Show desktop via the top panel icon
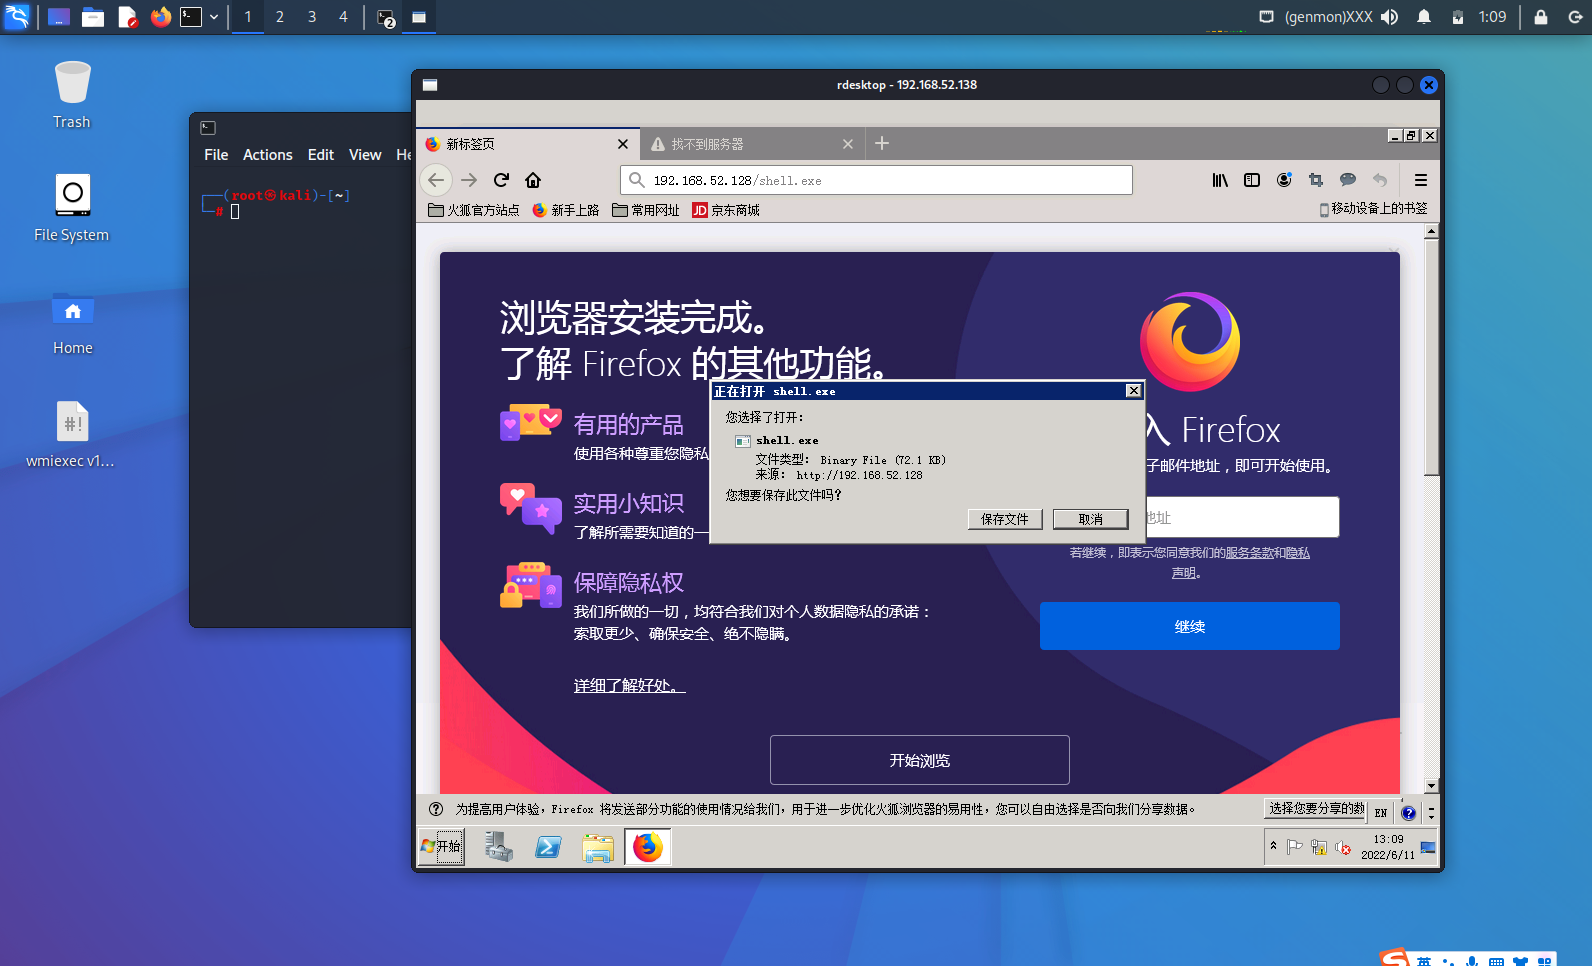Image resolution: width=1592 pixels, height=966 pixels. pyautogui.click(x=59, y=17)
